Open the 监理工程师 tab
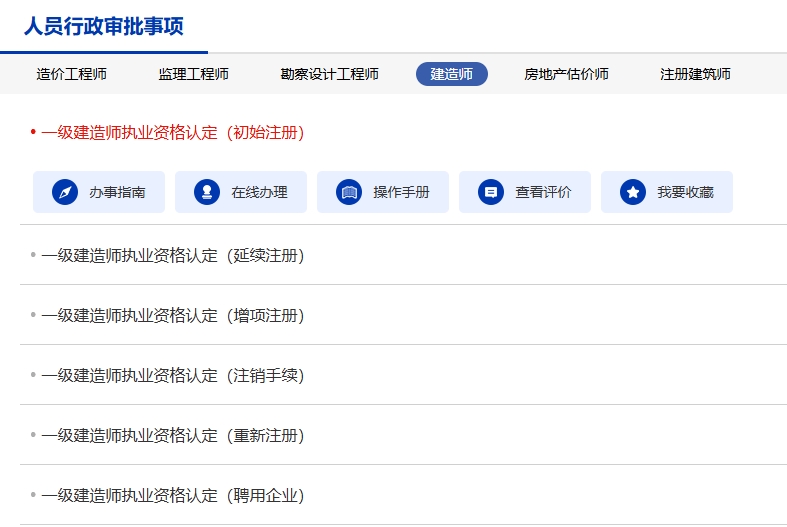Viewport: 787px width, 527px height. 193,74
